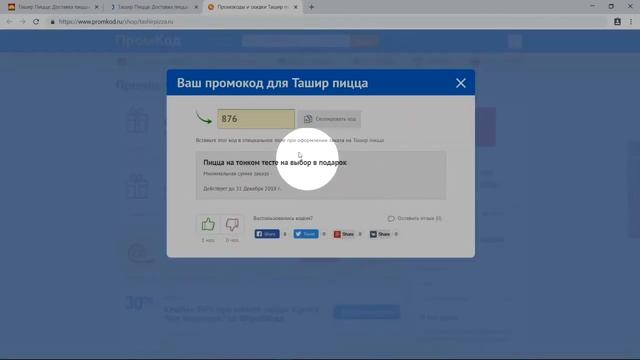Copy the promo code with Скопировать код

point(330,119)
